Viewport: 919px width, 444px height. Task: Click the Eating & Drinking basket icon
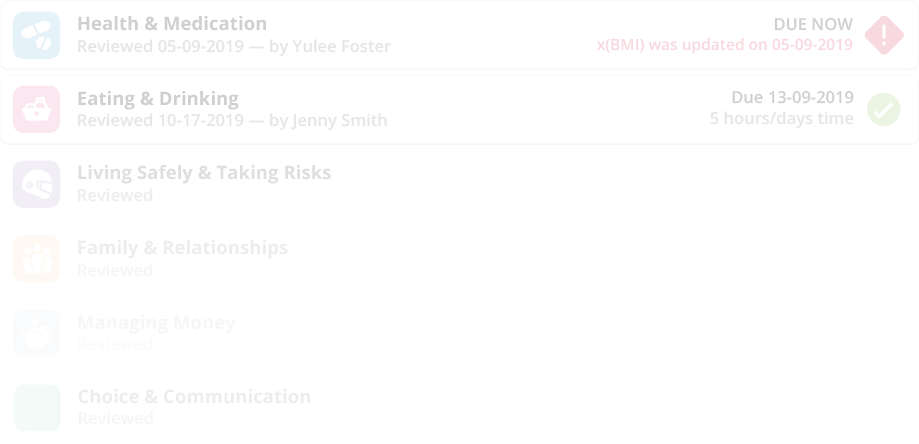(36, 110)
